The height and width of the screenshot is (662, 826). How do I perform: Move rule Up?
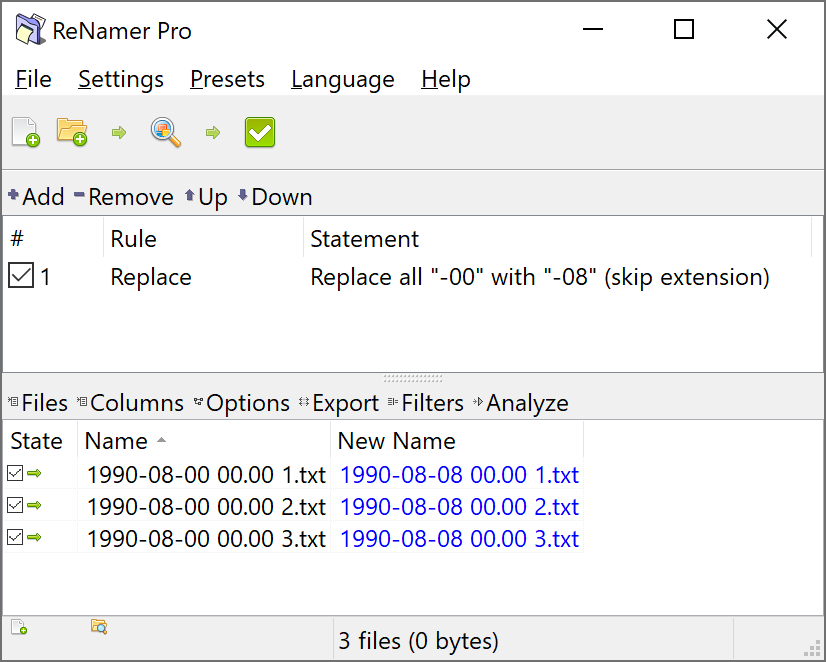tap(206, 197)
